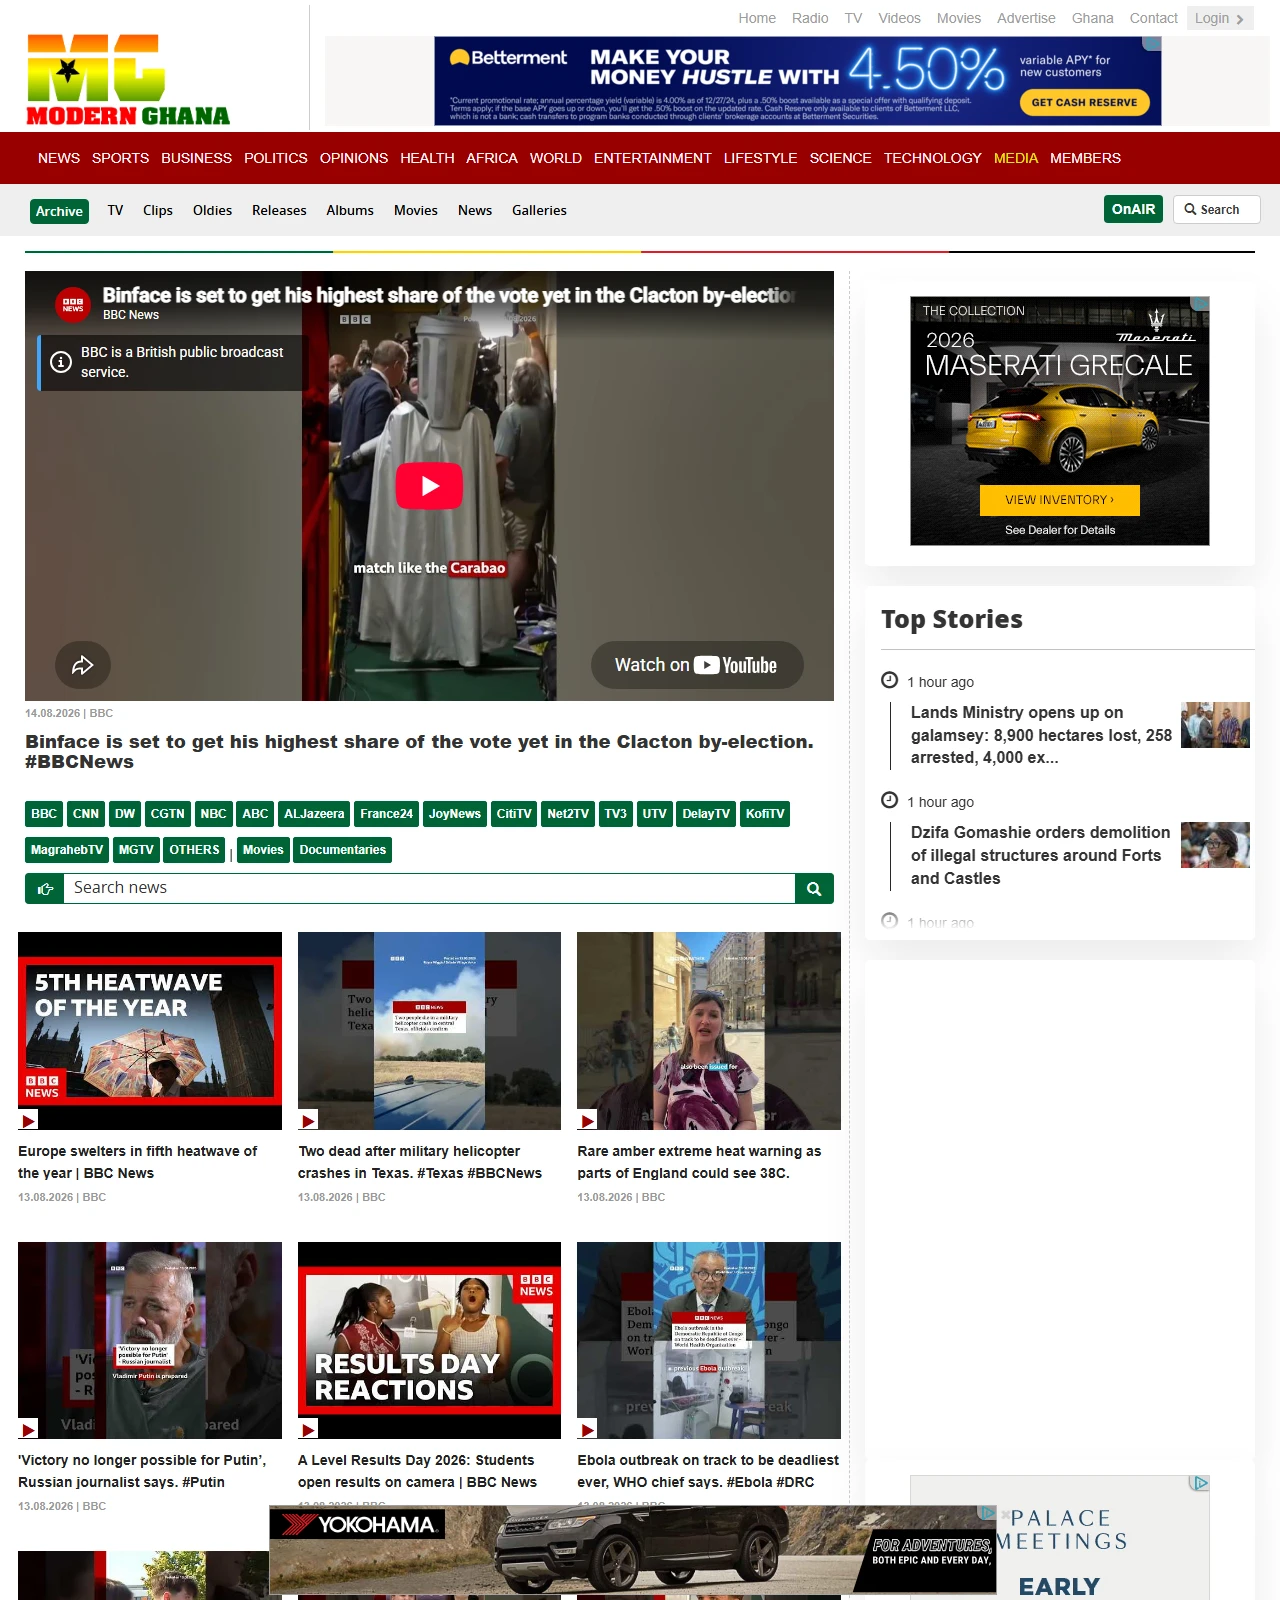Viewport: 1280px width, 1600px height.
Task: Open the ENTERTAINMENT menu
Action: click(653, 158)
